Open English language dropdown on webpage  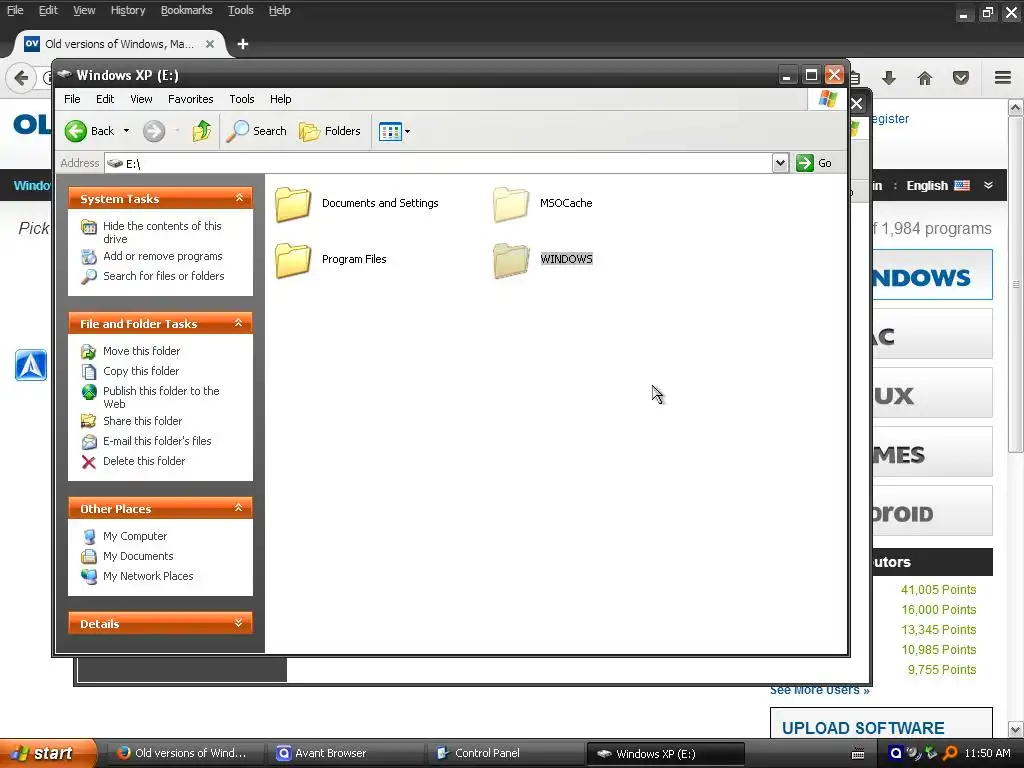tap(950, 185)
